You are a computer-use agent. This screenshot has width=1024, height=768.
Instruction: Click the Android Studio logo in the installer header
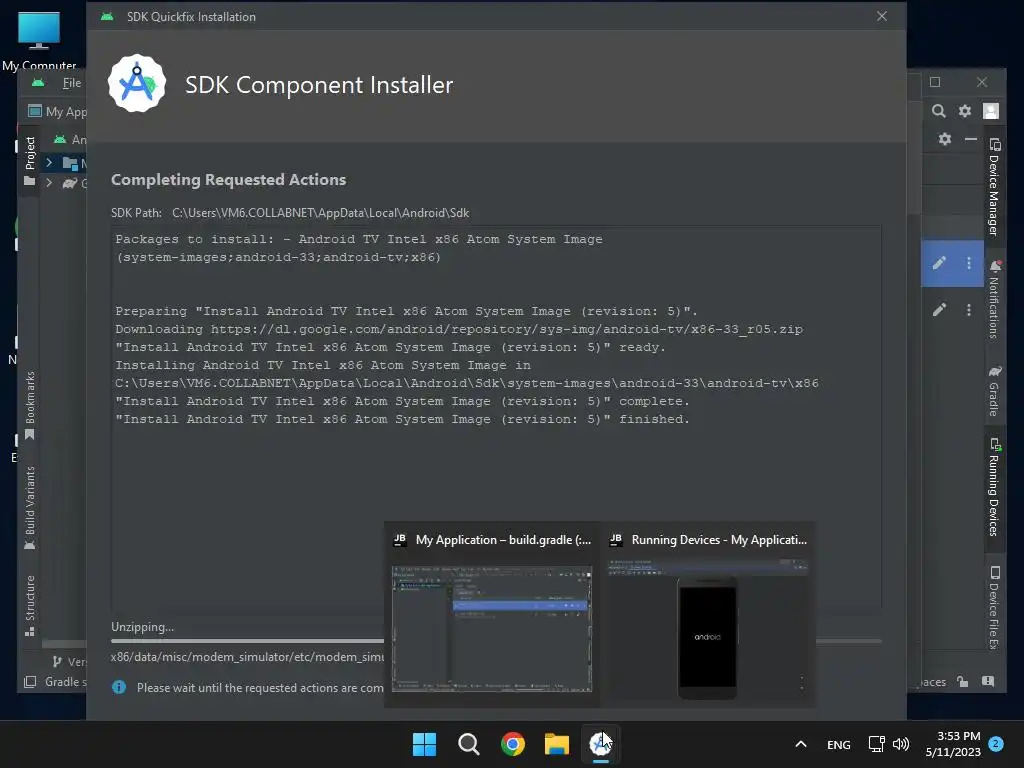click(x=137, y=84)
